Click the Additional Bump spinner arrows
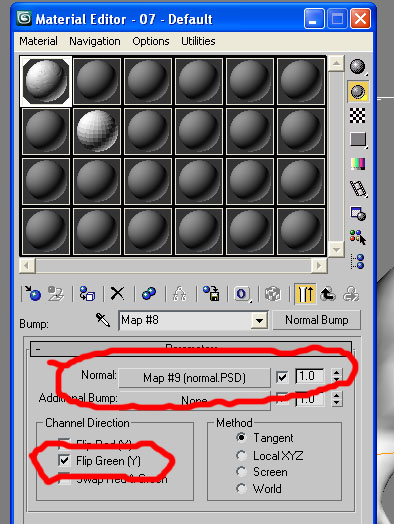 337,399
